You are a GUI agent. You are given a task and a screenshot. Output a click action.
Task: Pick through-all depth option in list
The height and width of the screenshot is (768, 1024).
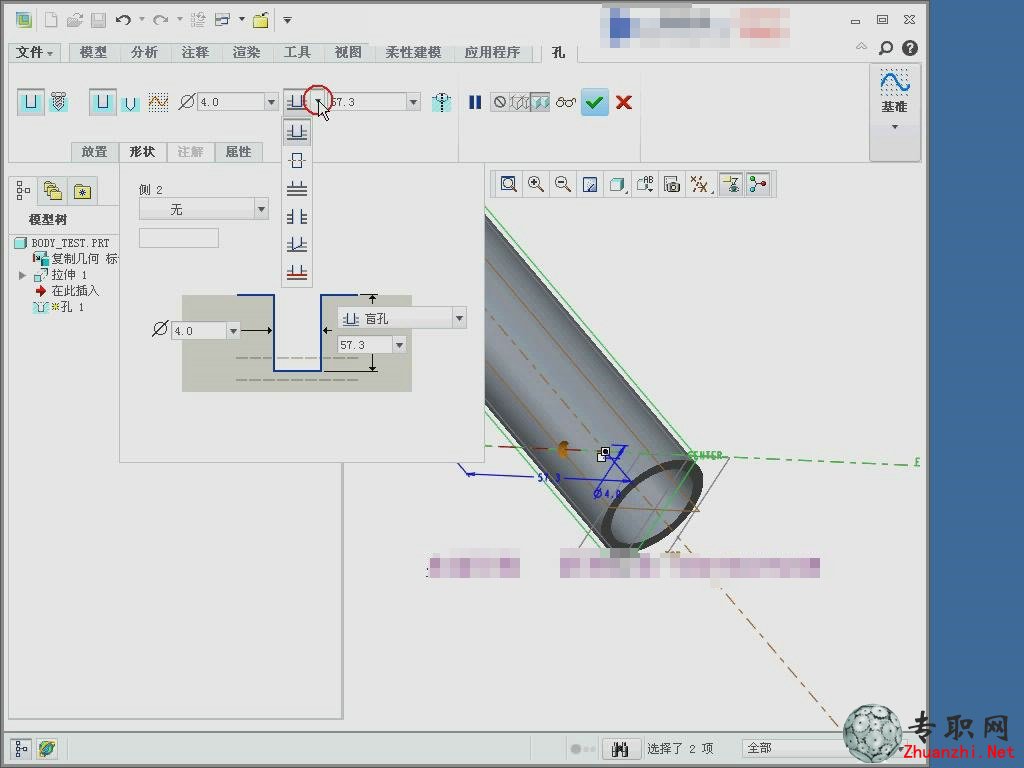pos(296,217)
